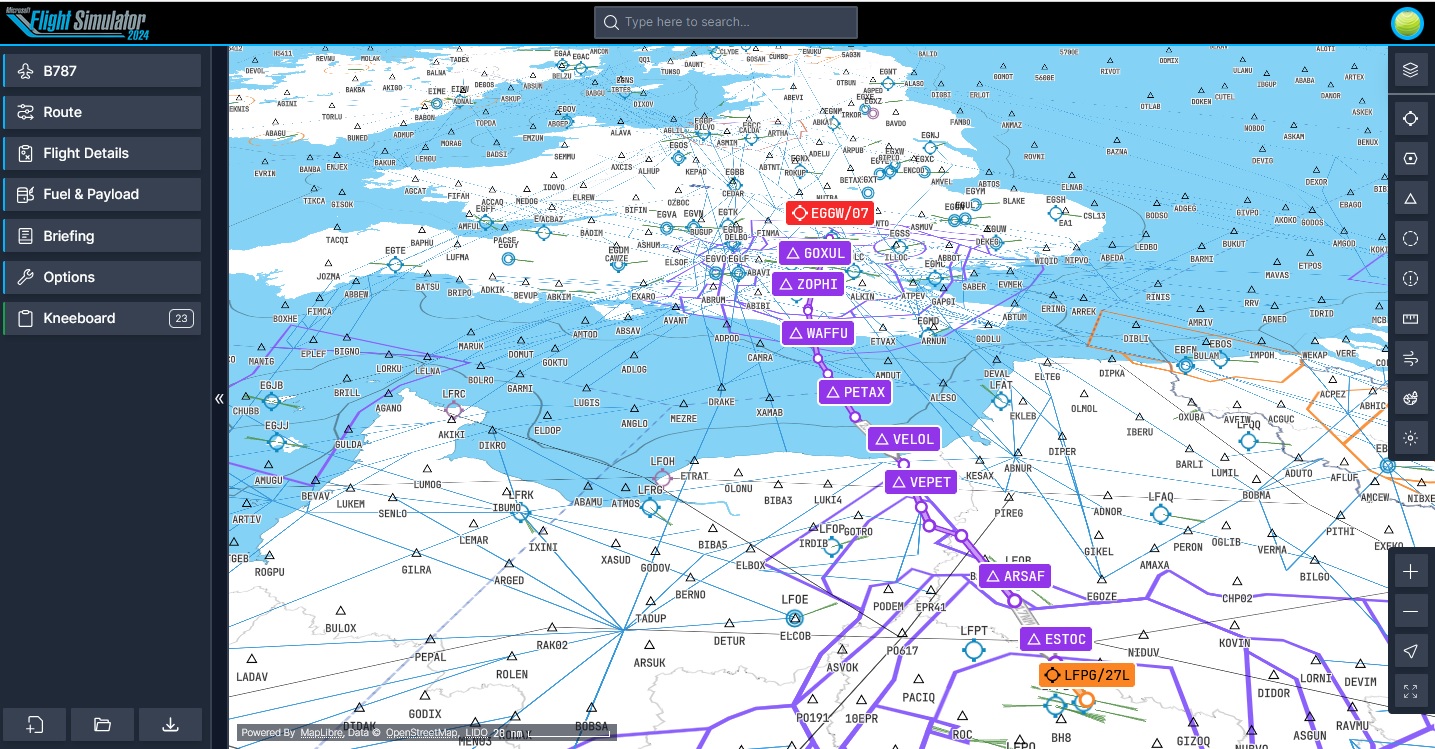
Task: Focus the search input field
Action: point(726,22)
